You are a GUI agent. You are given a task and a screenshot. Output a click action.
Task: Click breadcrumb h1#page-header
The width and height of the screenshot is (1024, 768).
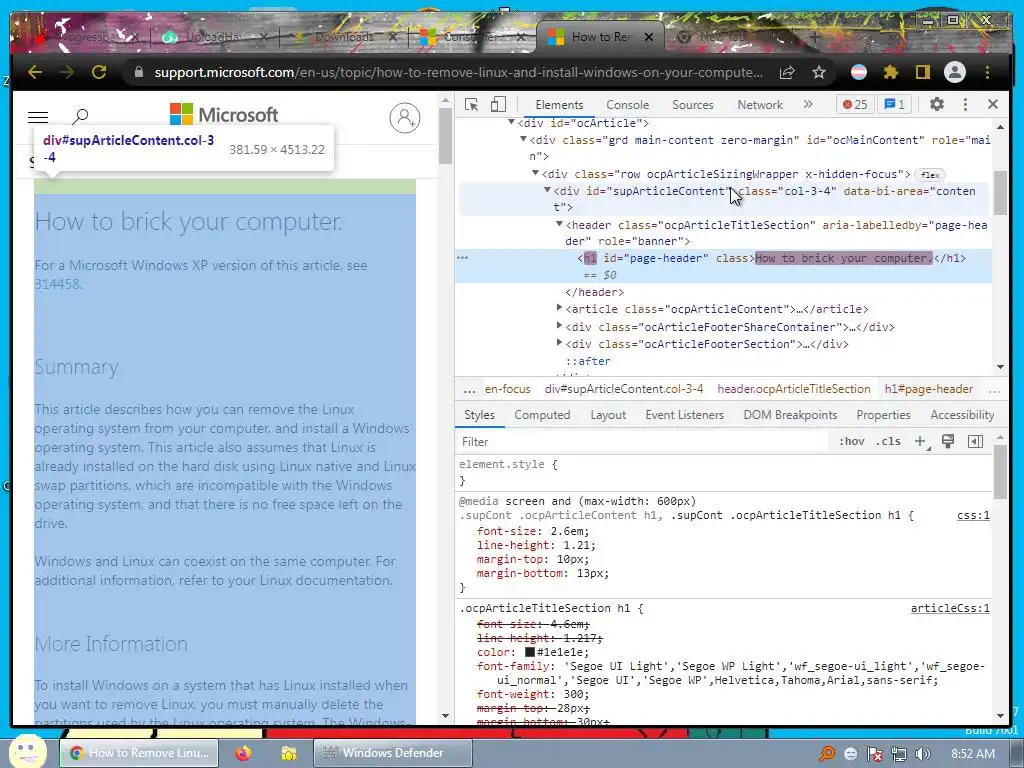click(929, 389)
